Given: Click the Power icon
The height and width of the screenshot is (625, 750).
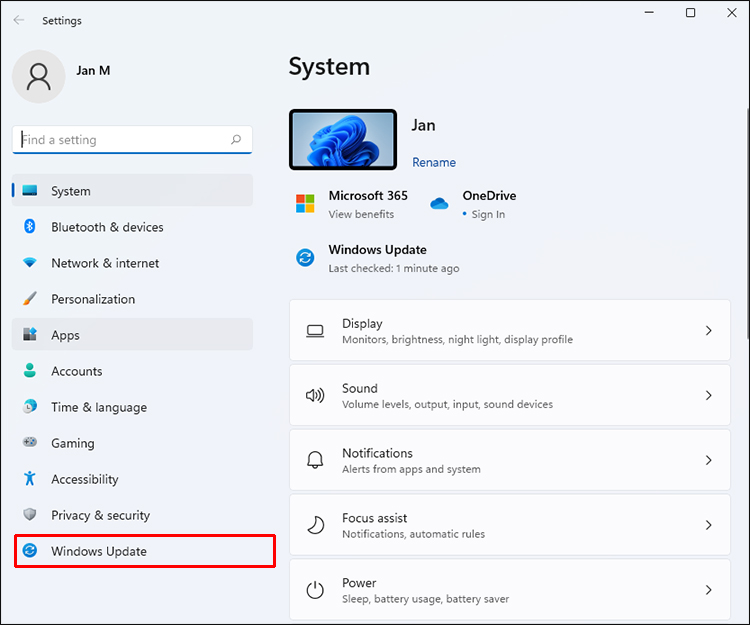Looking at the screenshot, I should coord(315,590).
